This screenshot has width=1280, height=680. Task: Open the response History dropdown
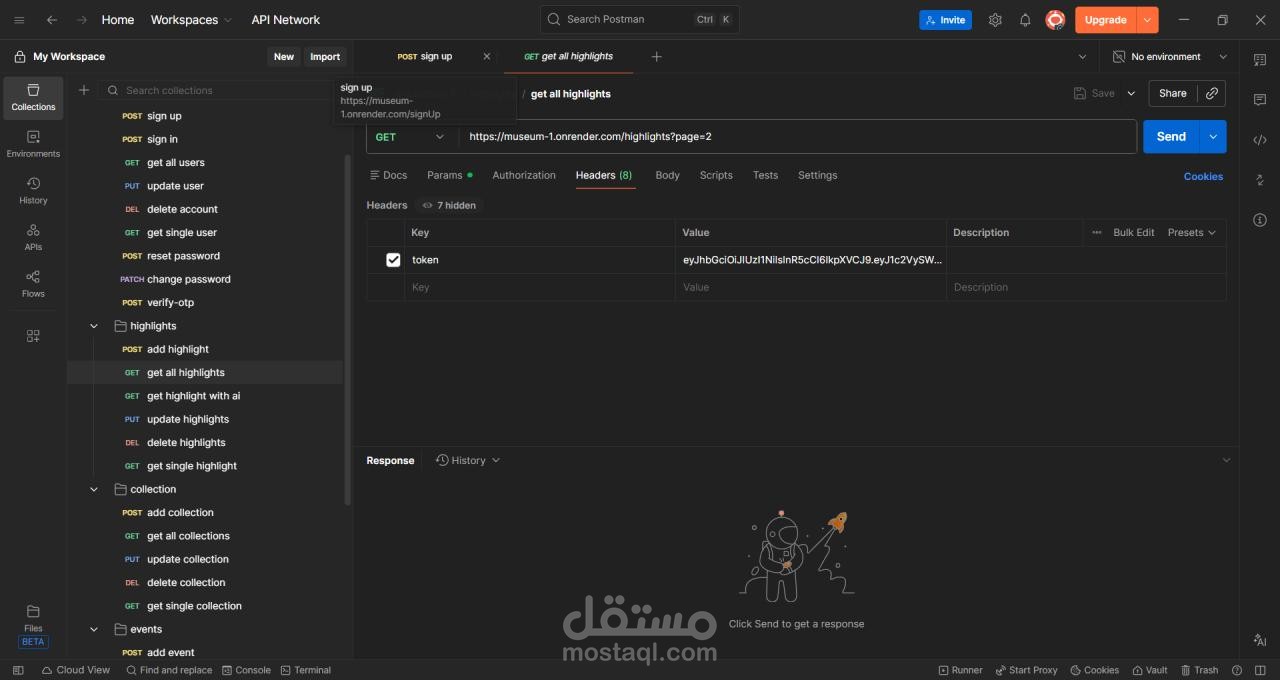pyautogui.click(x=468, y=460)
